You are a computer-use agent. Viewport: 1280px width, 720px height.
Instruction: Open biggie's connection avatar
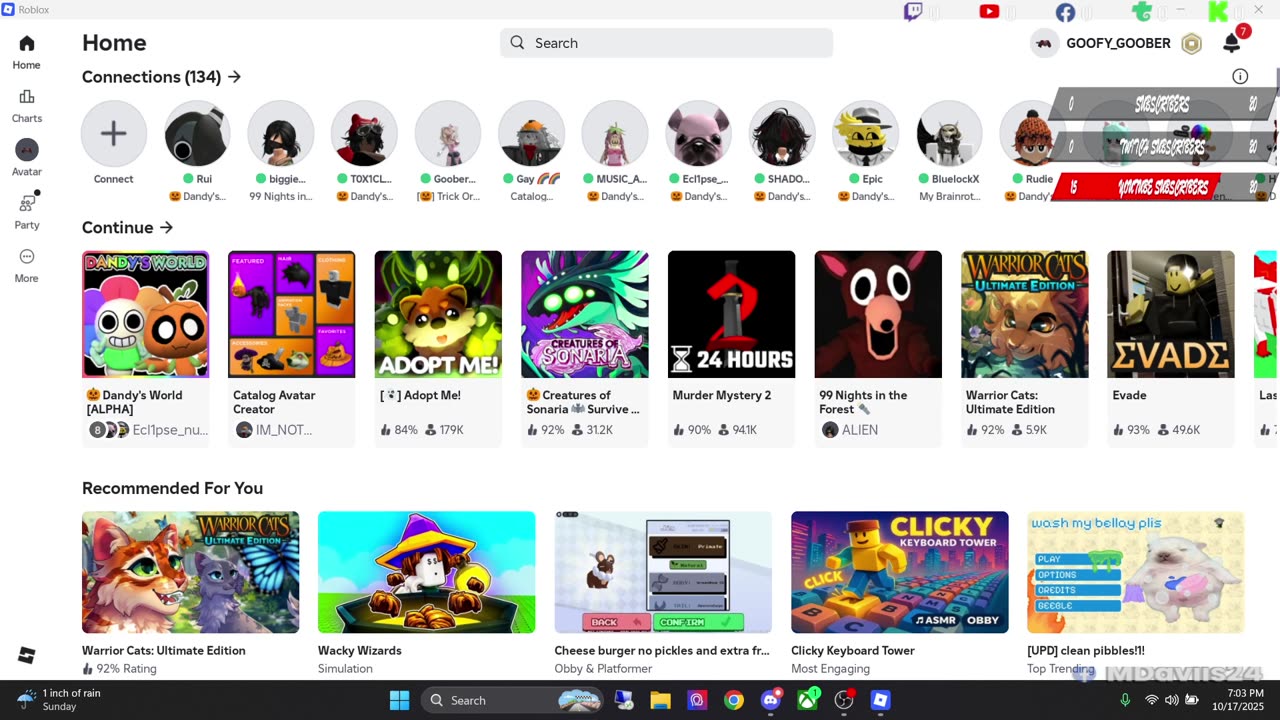point(281,133)
